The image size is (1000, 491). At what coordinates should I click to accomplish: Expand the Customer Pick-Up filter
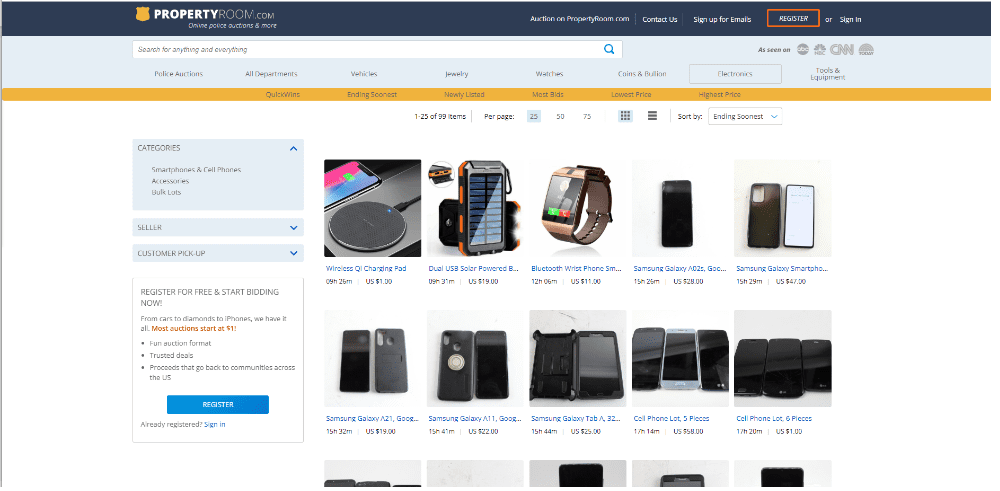coord(293,253)
